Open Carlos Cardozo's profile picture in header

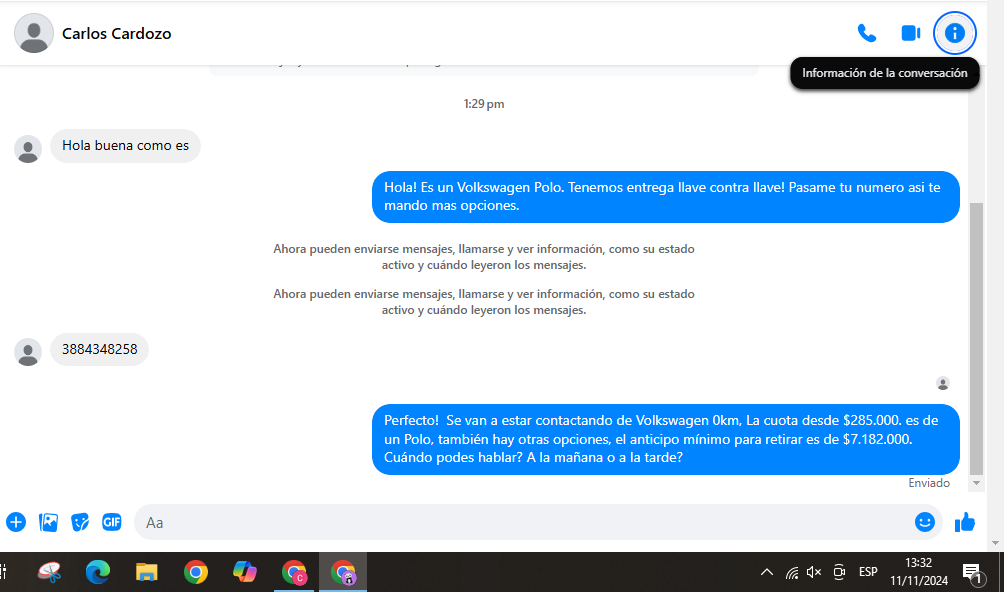point(33,33)
